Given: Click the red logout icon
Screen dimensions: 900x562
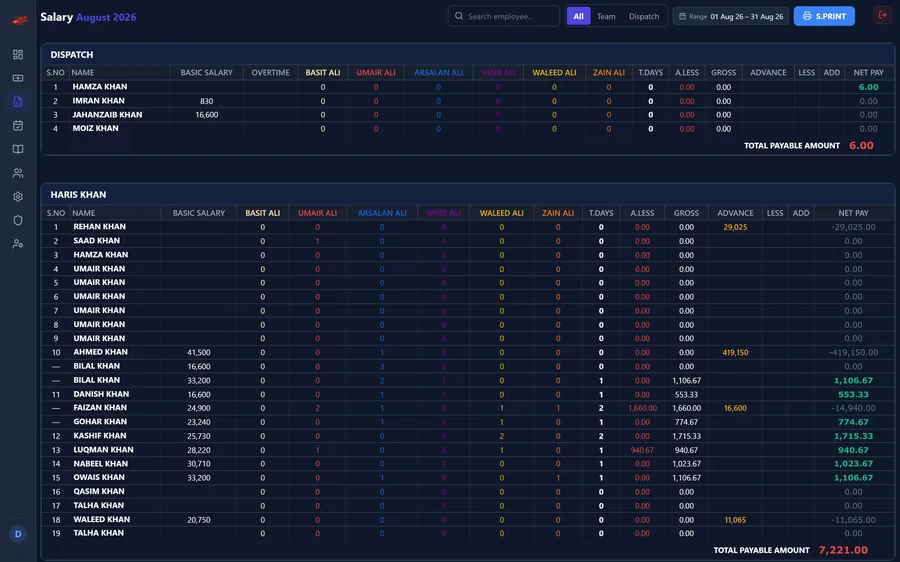Looking at the screenshot, I should [883, 15].
